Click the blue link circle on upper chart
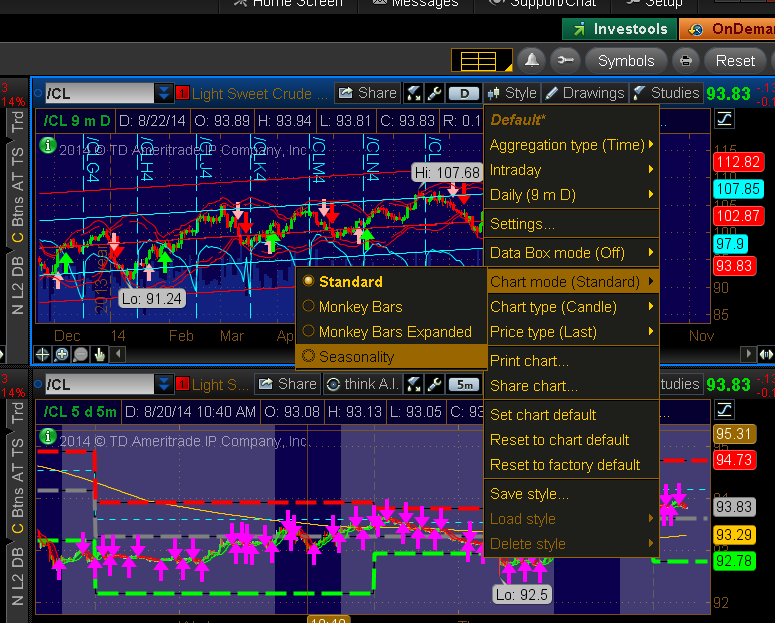 tap(38, 93)
